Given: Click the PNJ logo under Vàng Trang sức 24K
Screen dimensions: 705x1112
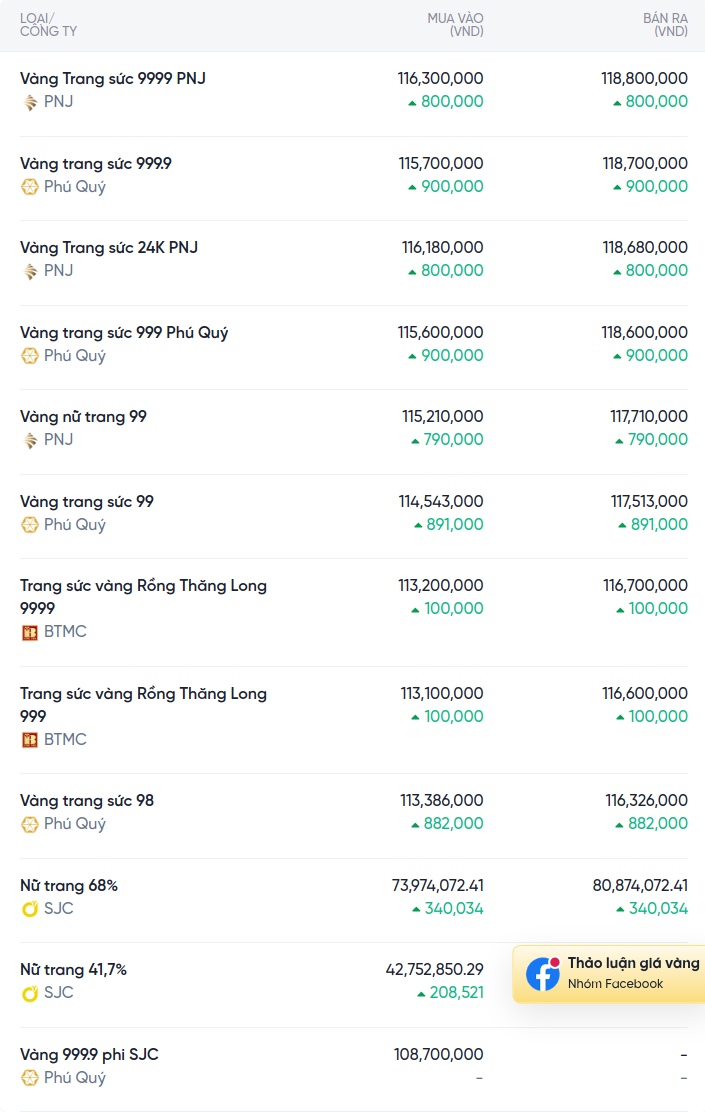Looking at the screenshot, I should [30, 271].
